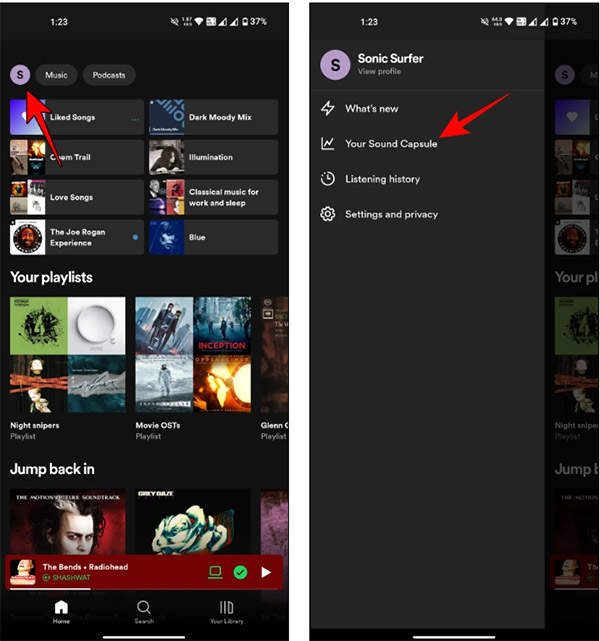This screenshot has height=641, width=600.
Task: Open the connect devices icon in player
Action: tap(215, 572)
